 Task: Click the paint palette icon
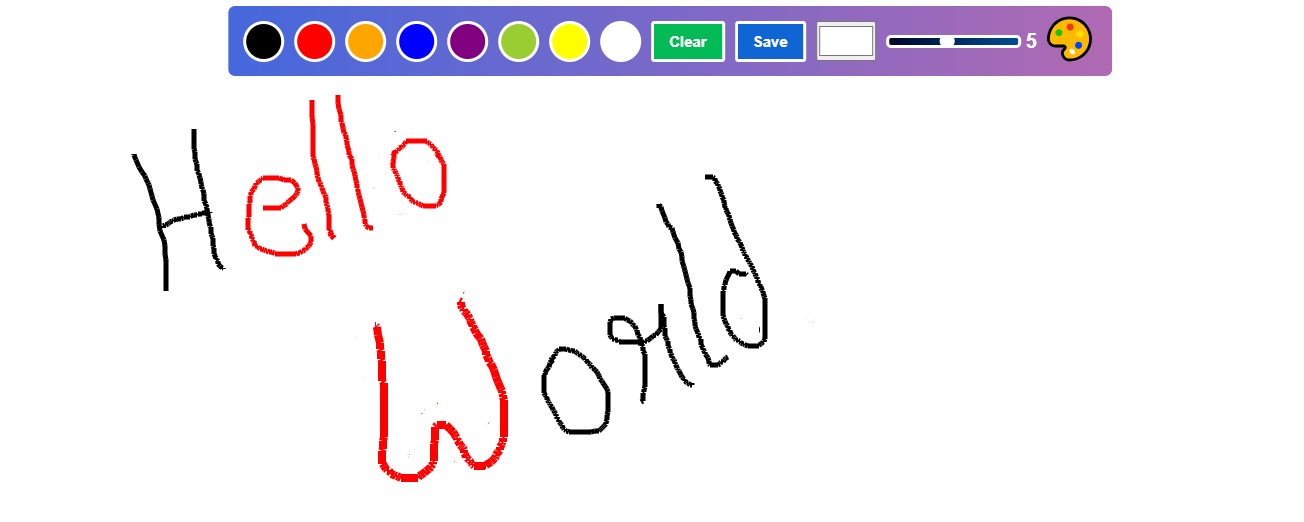1069,41
